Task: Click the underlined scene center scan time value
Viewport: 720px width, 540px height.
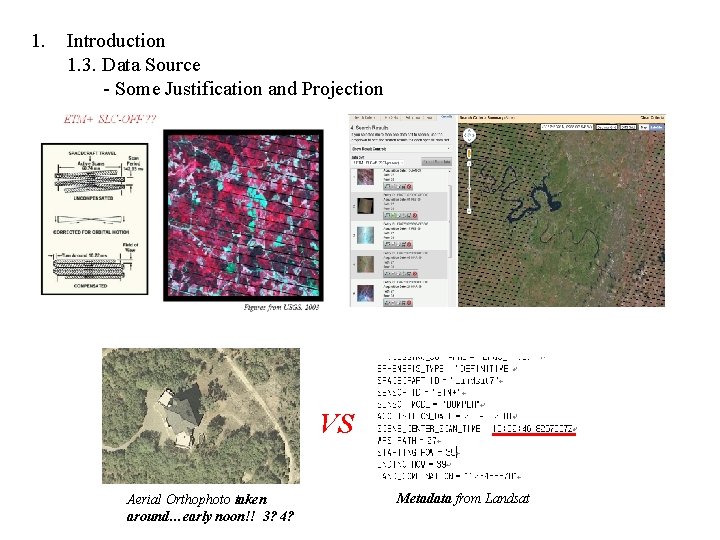Action: 534,429
